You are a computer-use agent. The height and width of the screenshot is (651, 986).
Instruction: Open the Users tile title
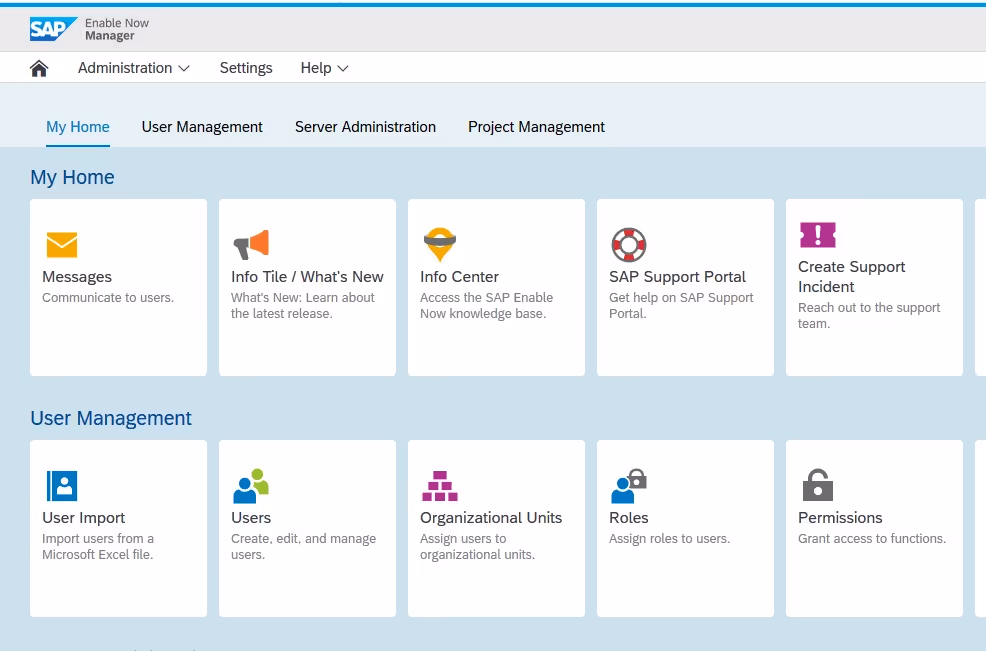(251, 518)
